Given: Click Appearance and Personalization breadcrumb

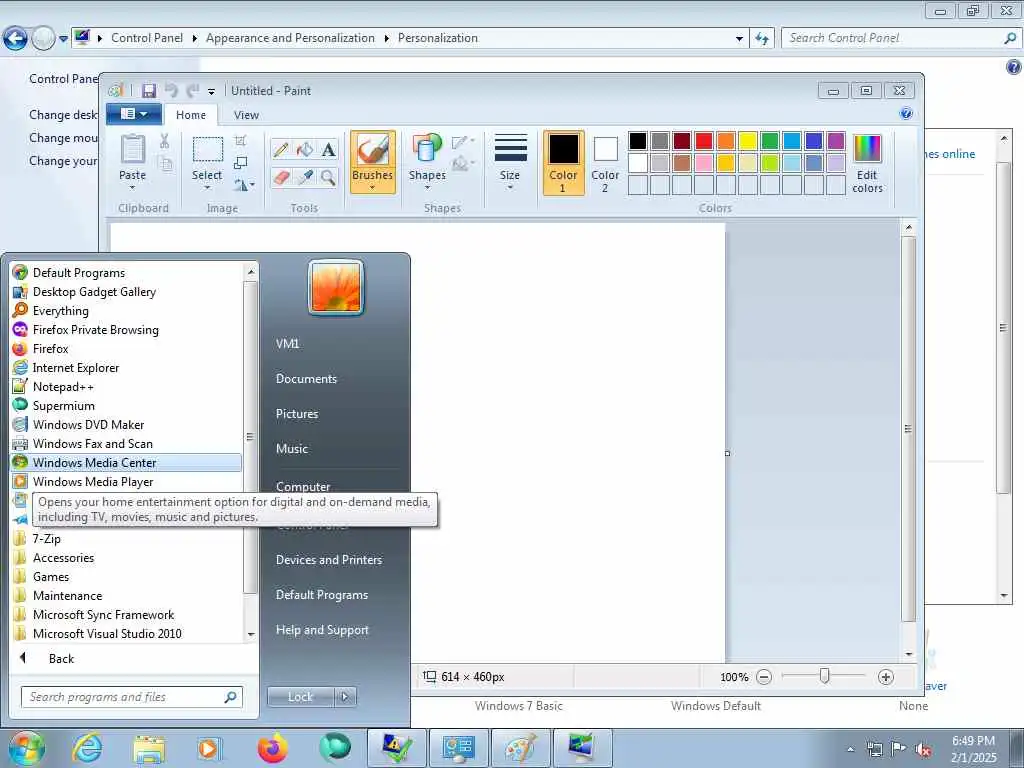Looking at the screenshot, I should (290, 38).
